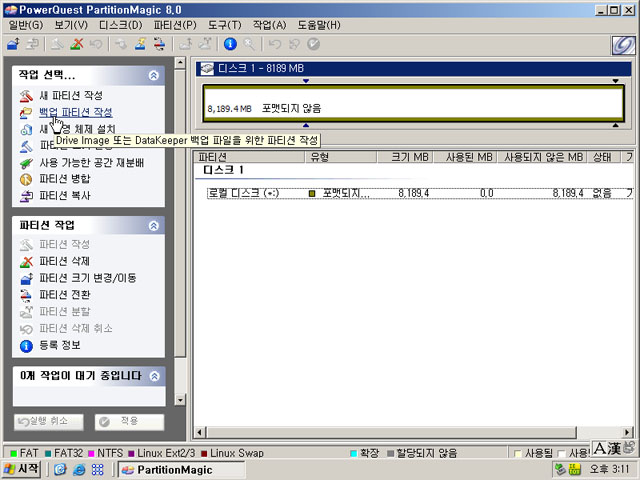This screenshot has width=640, height=480.
Task: Sort by 사용되지 않은 MB column header
Action: 542,157
